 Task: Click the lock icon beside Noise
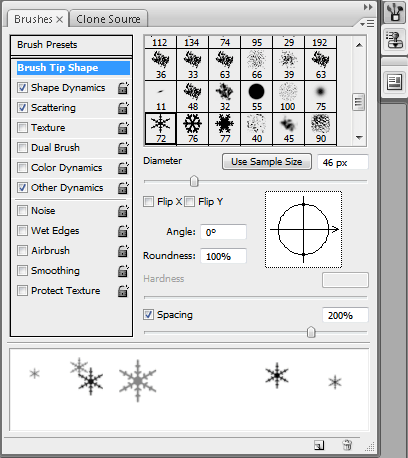click(x=123, y=211)
